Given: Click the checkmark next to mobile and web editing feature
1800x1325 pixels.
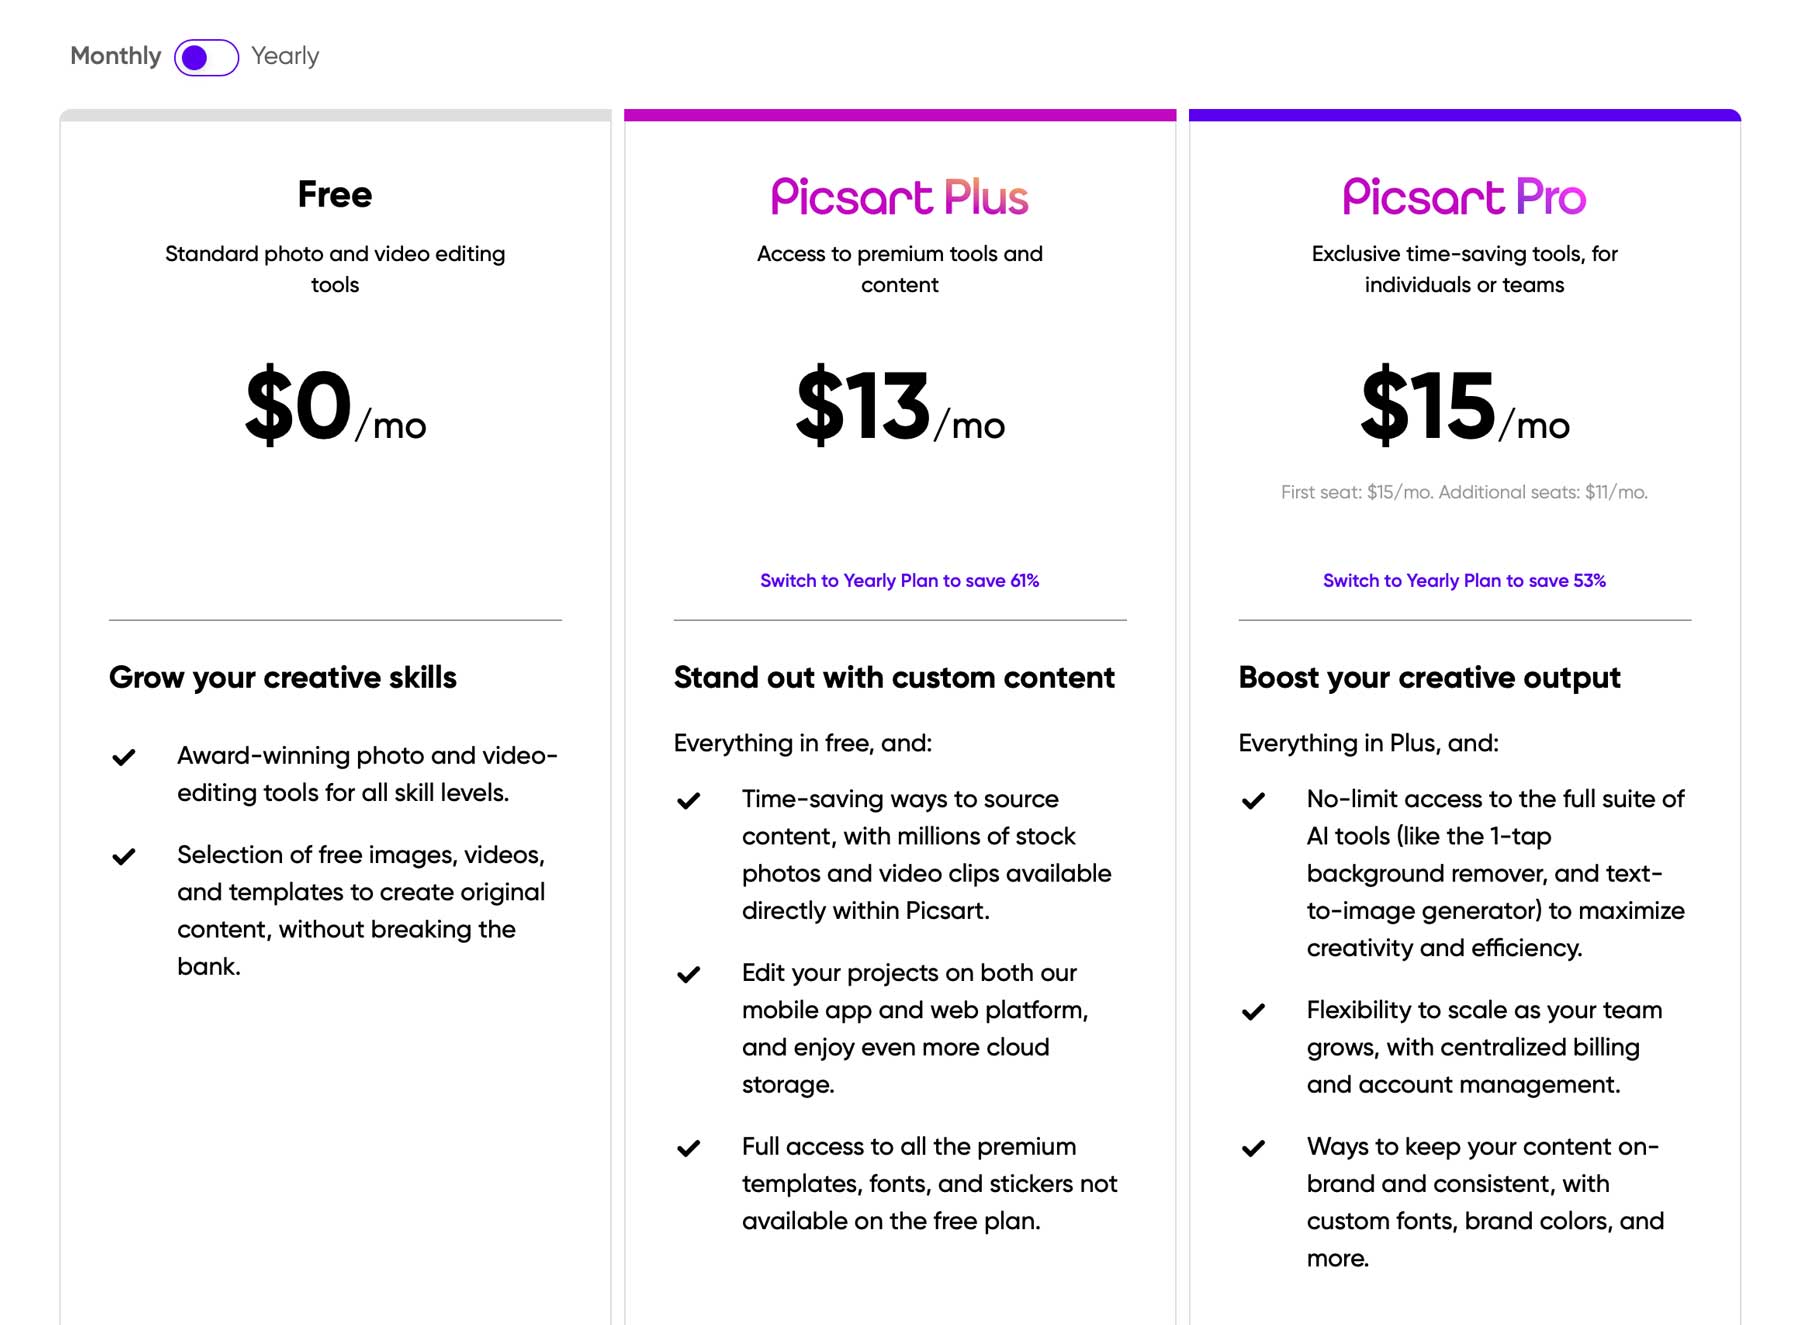Looking at the screenshot, I should (688, 974).
